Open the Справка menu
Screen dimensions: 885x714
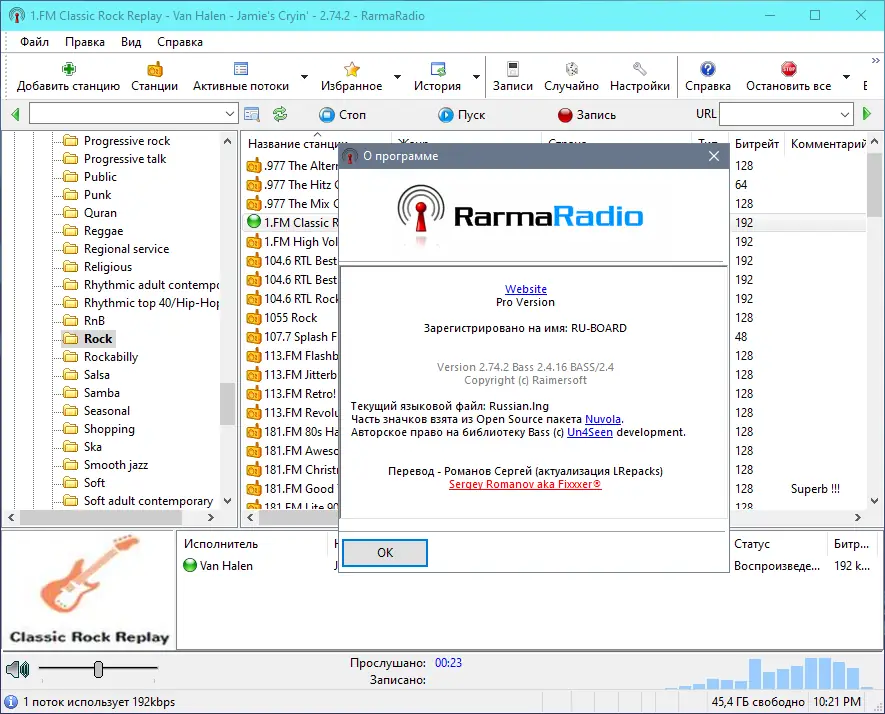(180, 42)
